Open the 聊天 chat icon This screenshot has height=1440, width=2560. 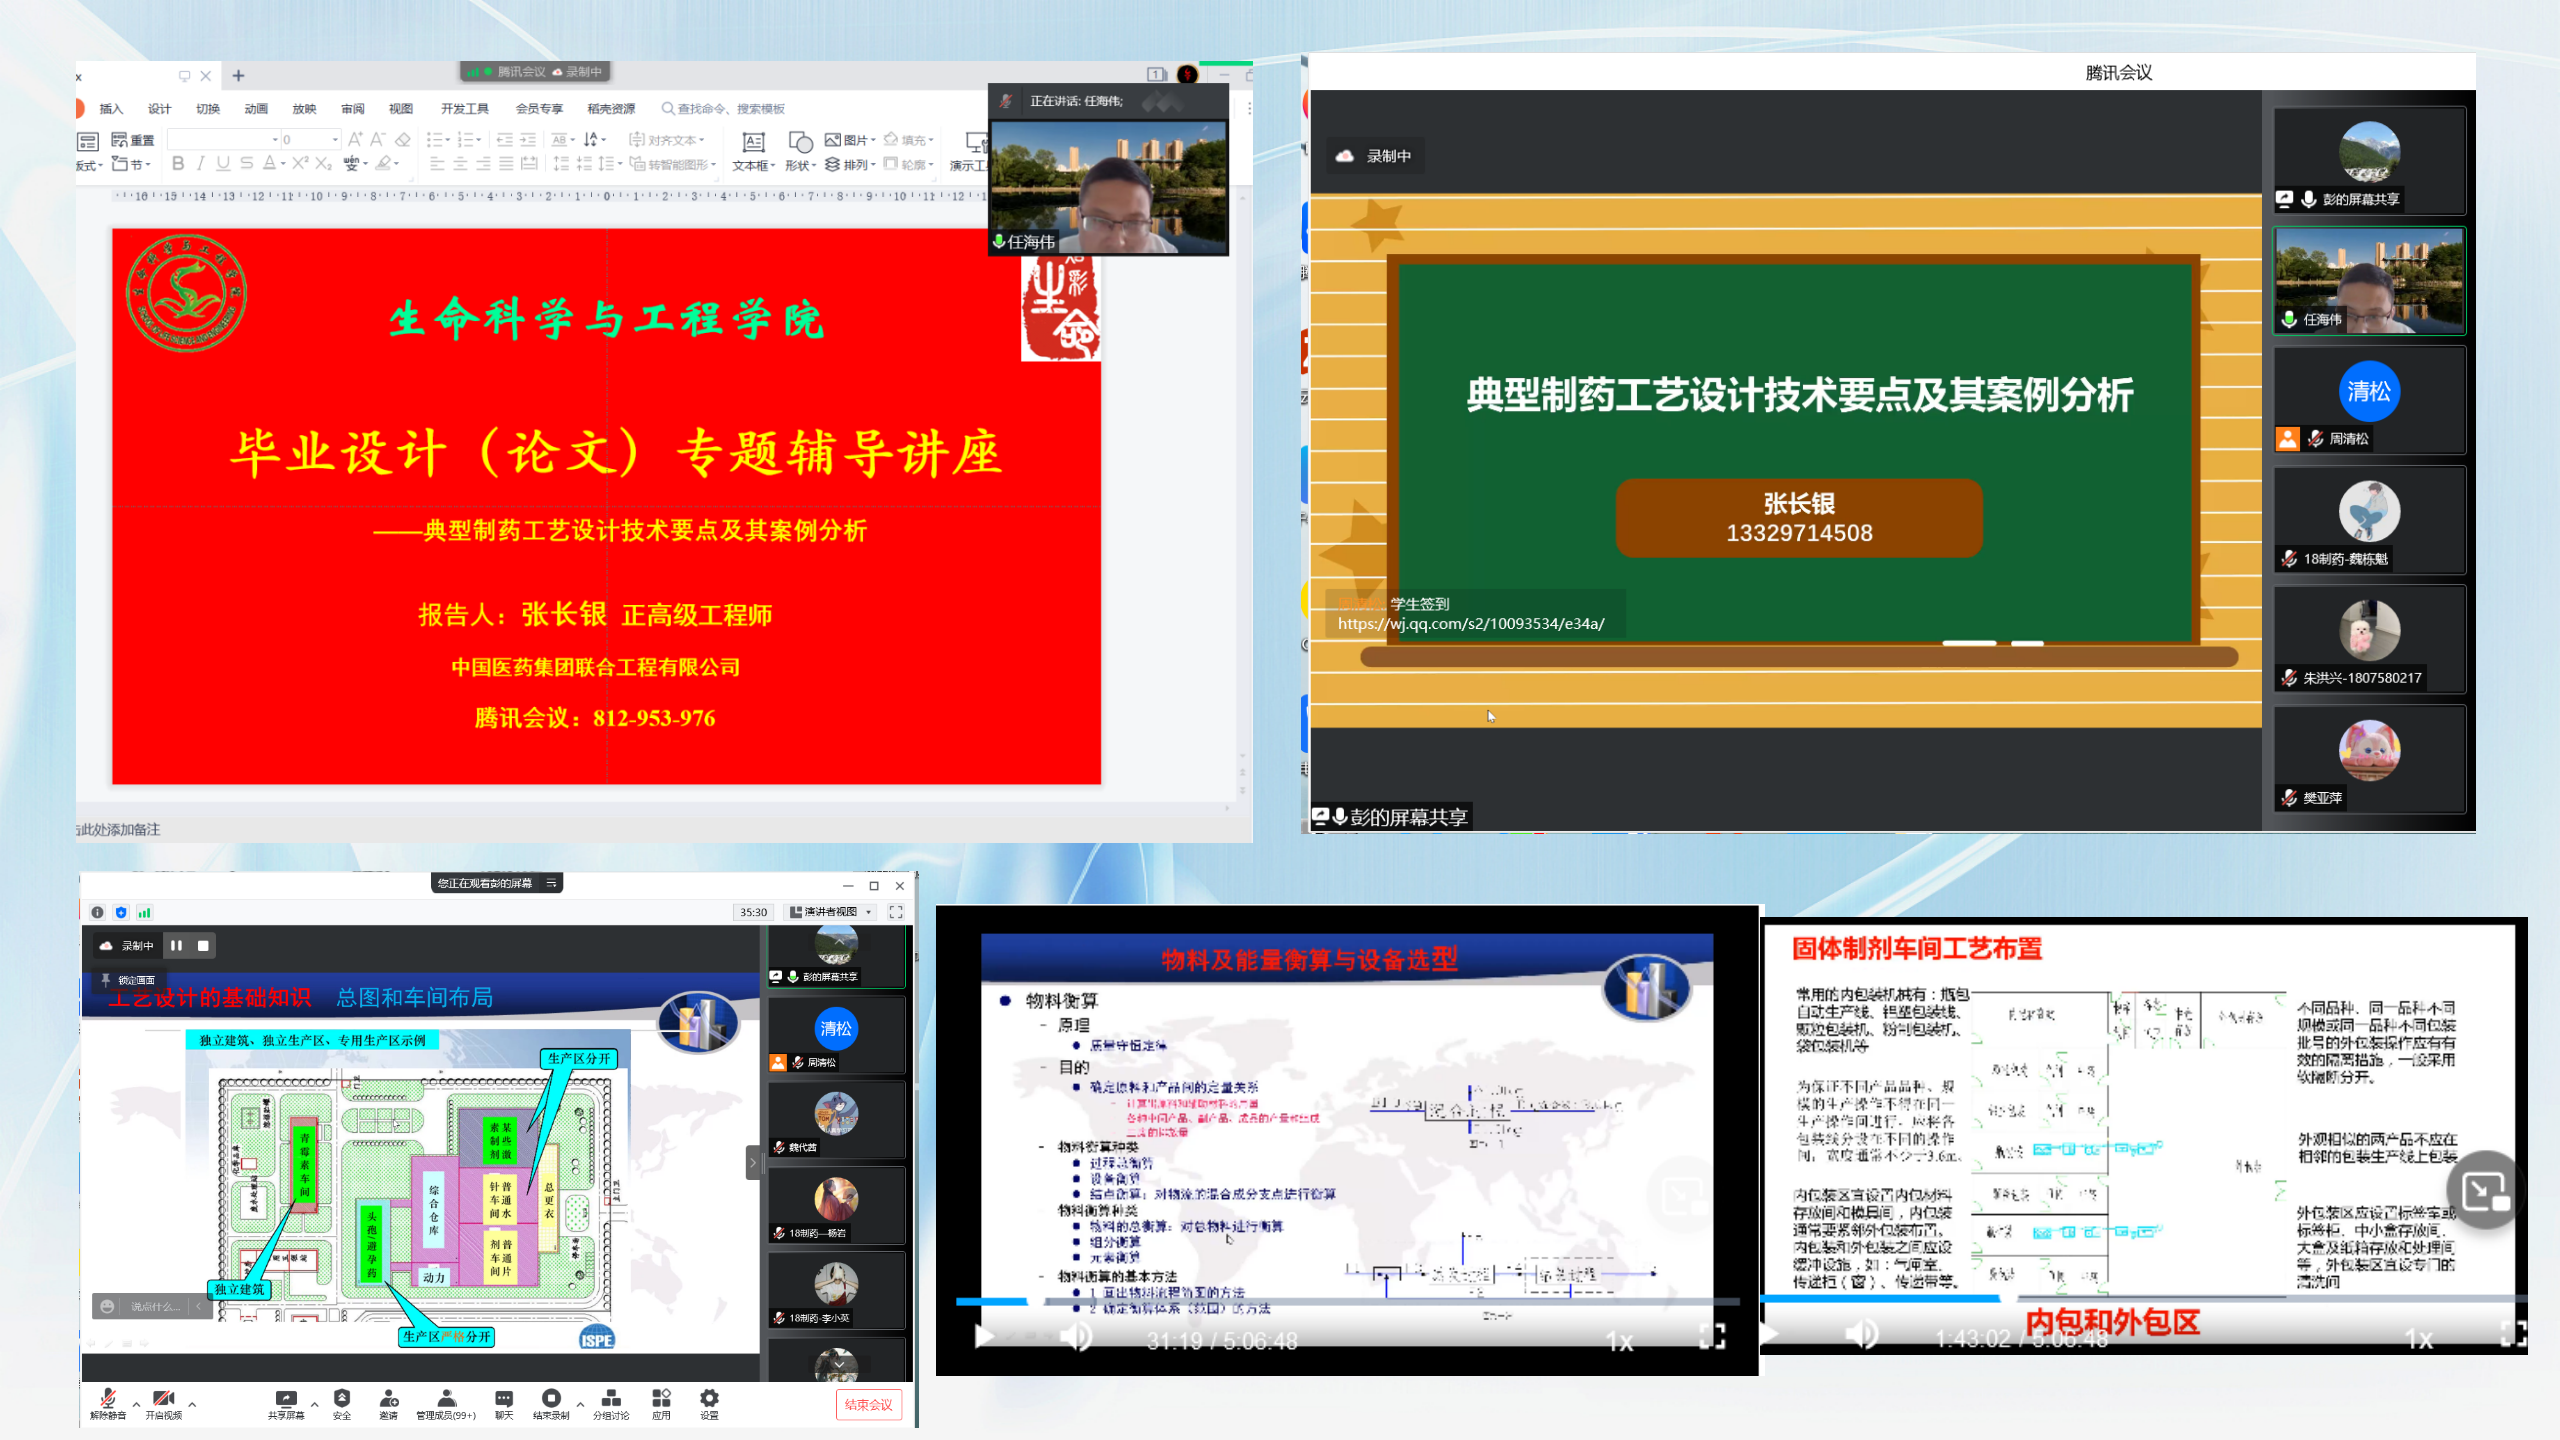pyautogui.click(x=504, y=1399)
